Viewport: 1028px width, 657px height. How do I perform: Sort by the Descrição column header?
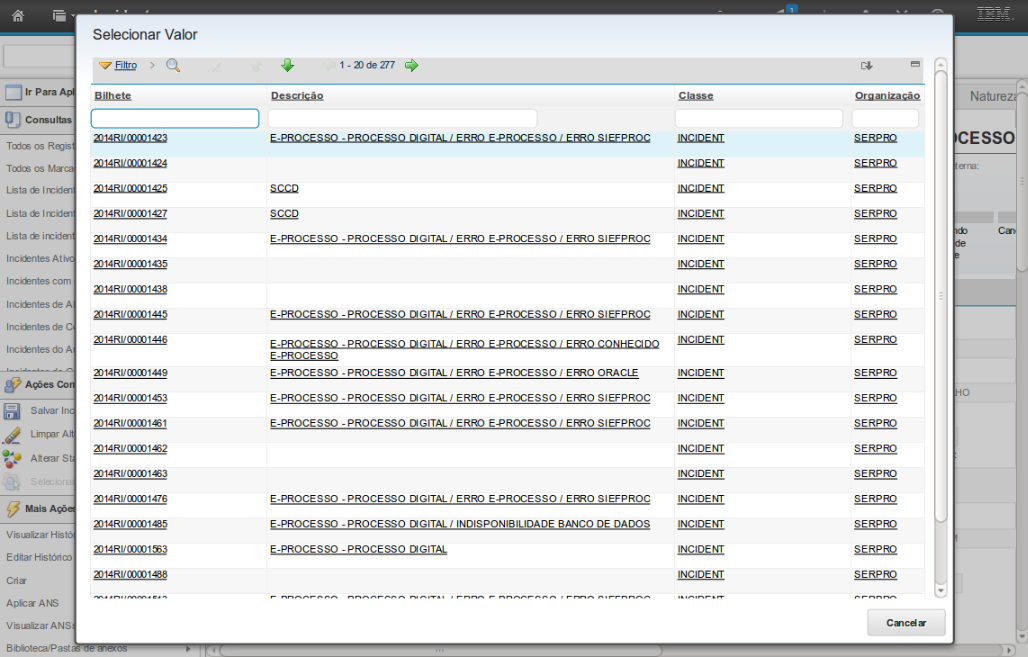tap(297, 96)
